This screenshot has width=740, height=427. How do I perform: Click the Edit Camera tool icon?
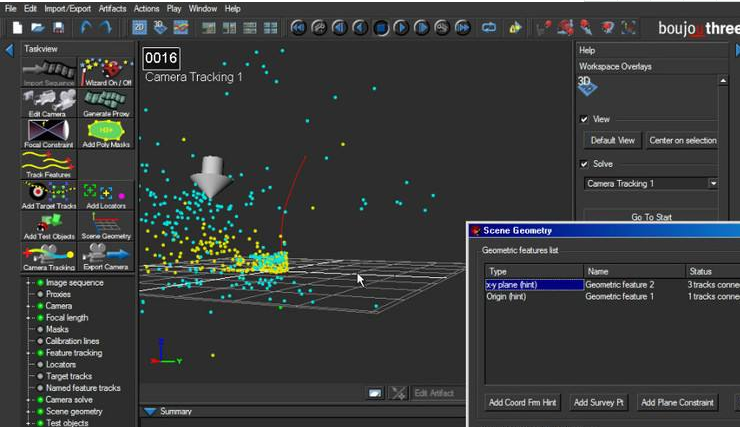click(x=49, y=102)
